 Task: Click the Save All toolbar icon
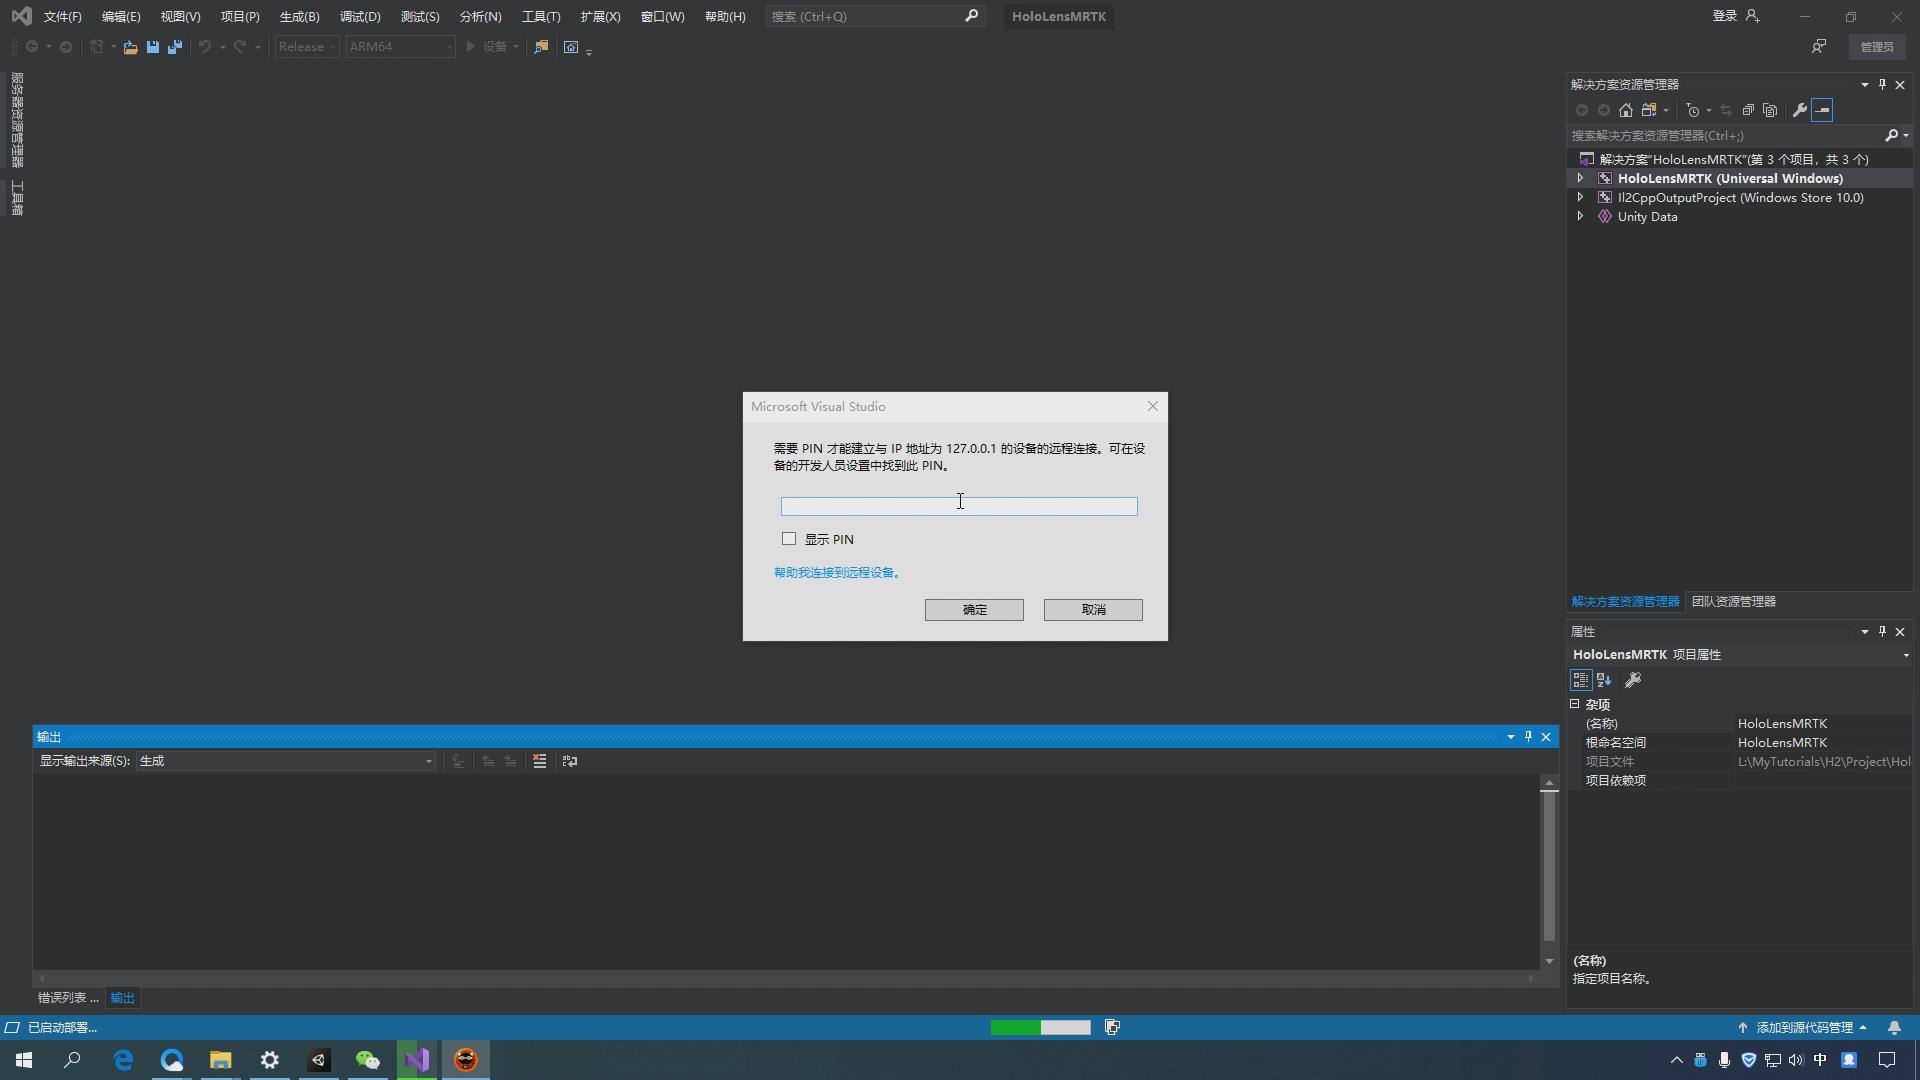point(175,47)
